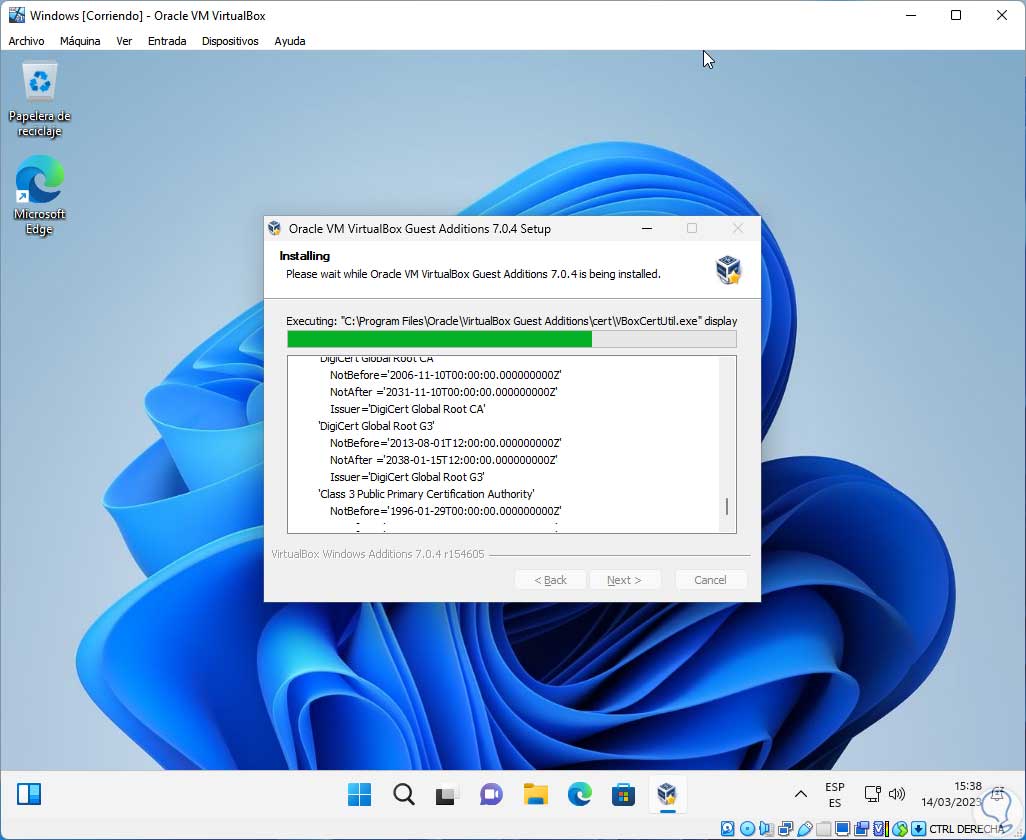Click the VirtualBox mouse integration status icon

[x=900, y=829]
